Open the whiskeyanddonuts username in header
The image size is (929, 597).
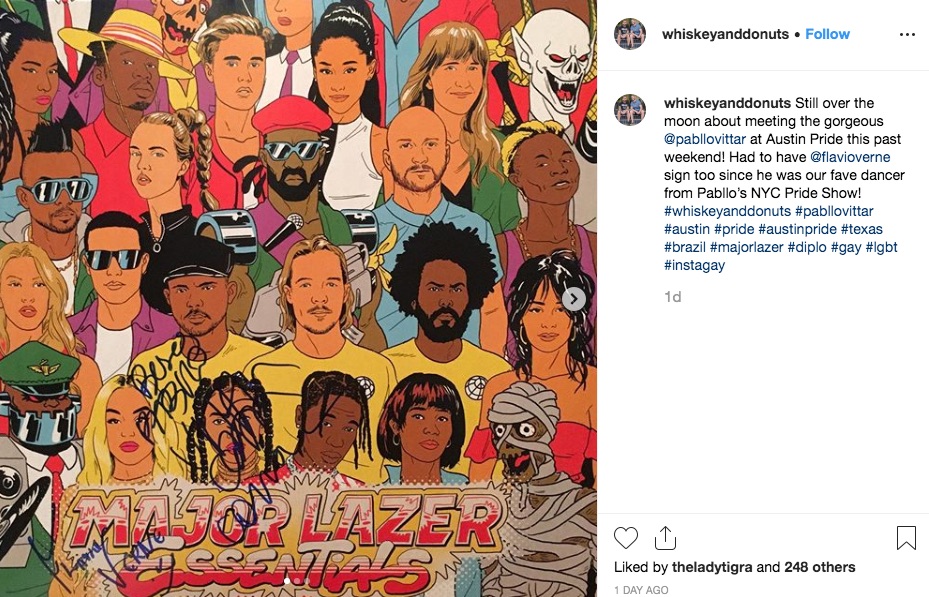725,34
